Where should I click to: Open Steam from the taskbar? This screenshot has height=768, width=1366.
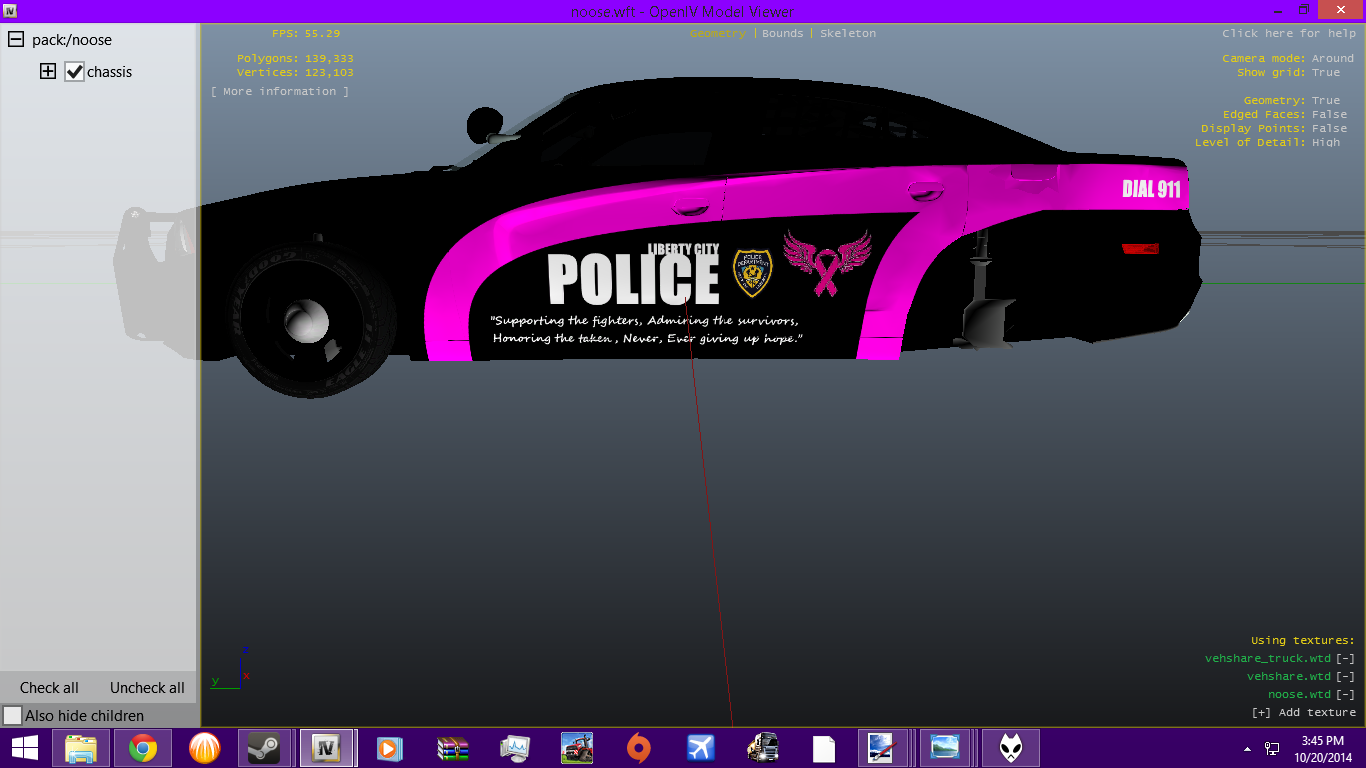tap(264, 748)
